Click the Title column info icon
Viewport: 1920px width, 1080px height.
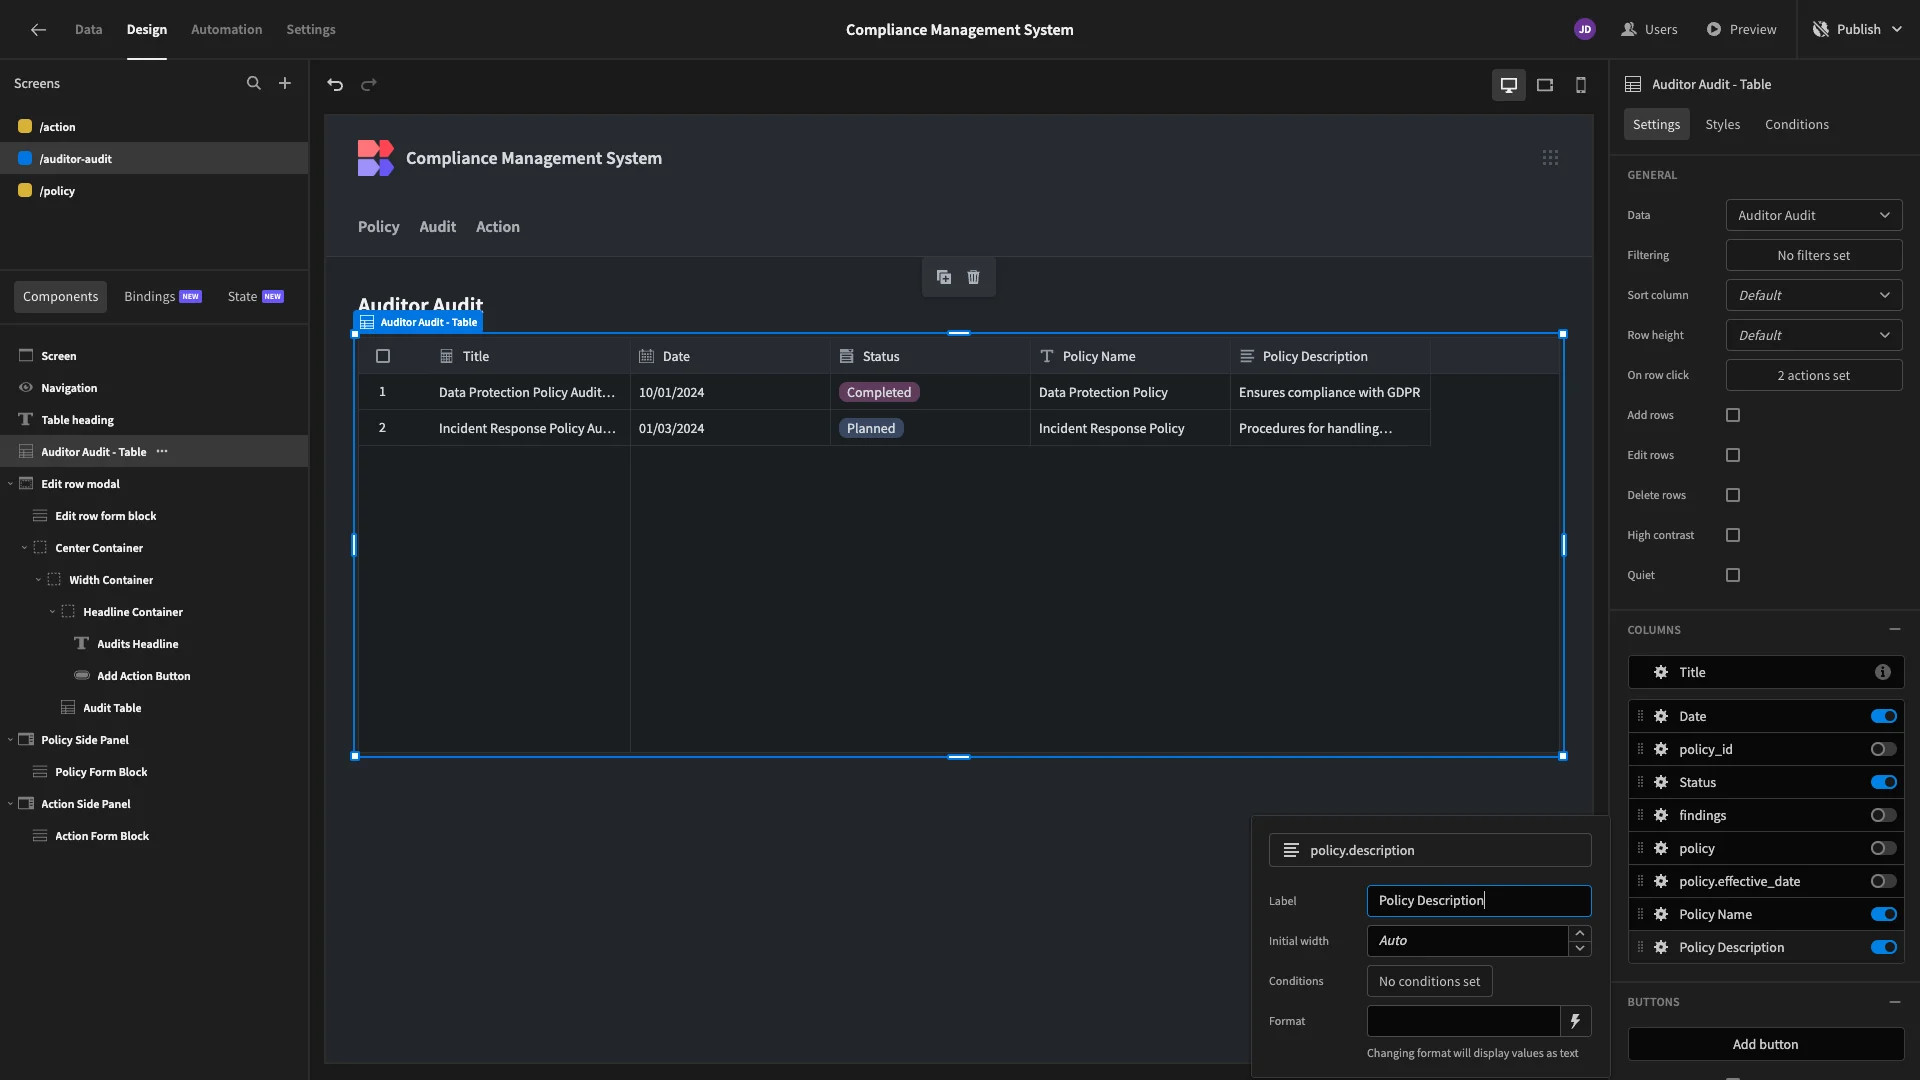tap(1883, 672)
